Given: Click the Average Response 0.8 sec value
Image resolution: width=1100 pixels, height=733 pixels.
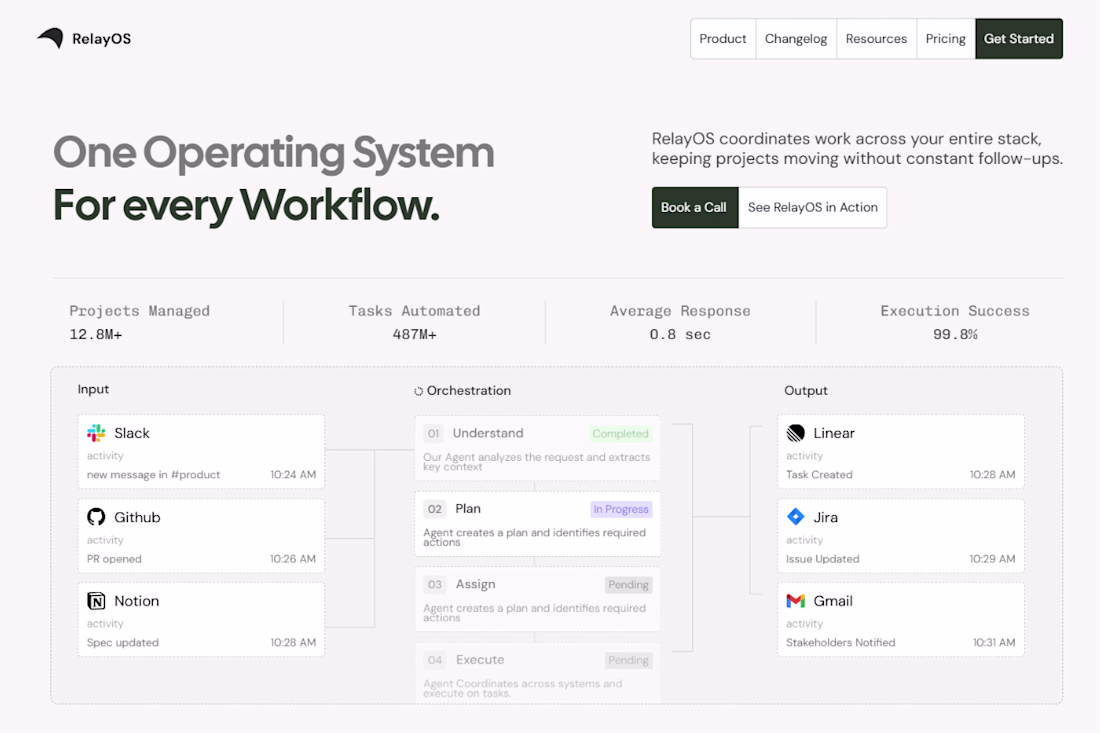Looking at the screenshot, I should pos(680,335).
